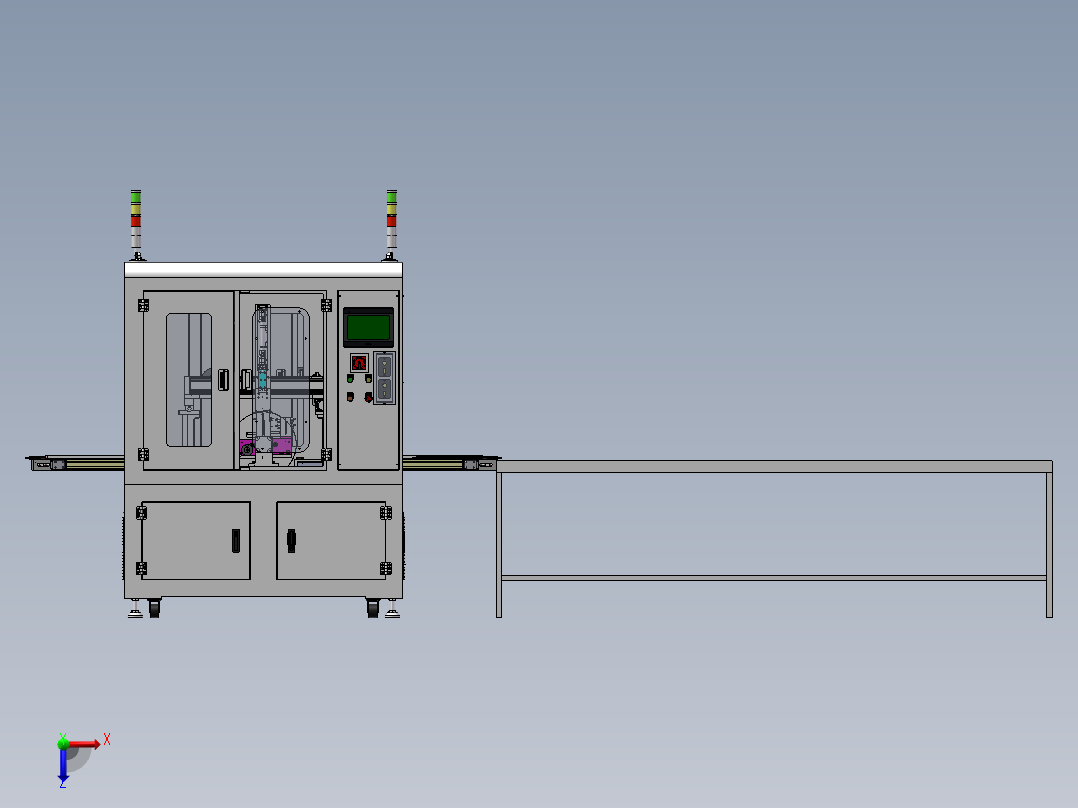Viewport: 1078px width, 808px height.
Task: Select the left black caster wheel under the machine
Action: [154, 608]
